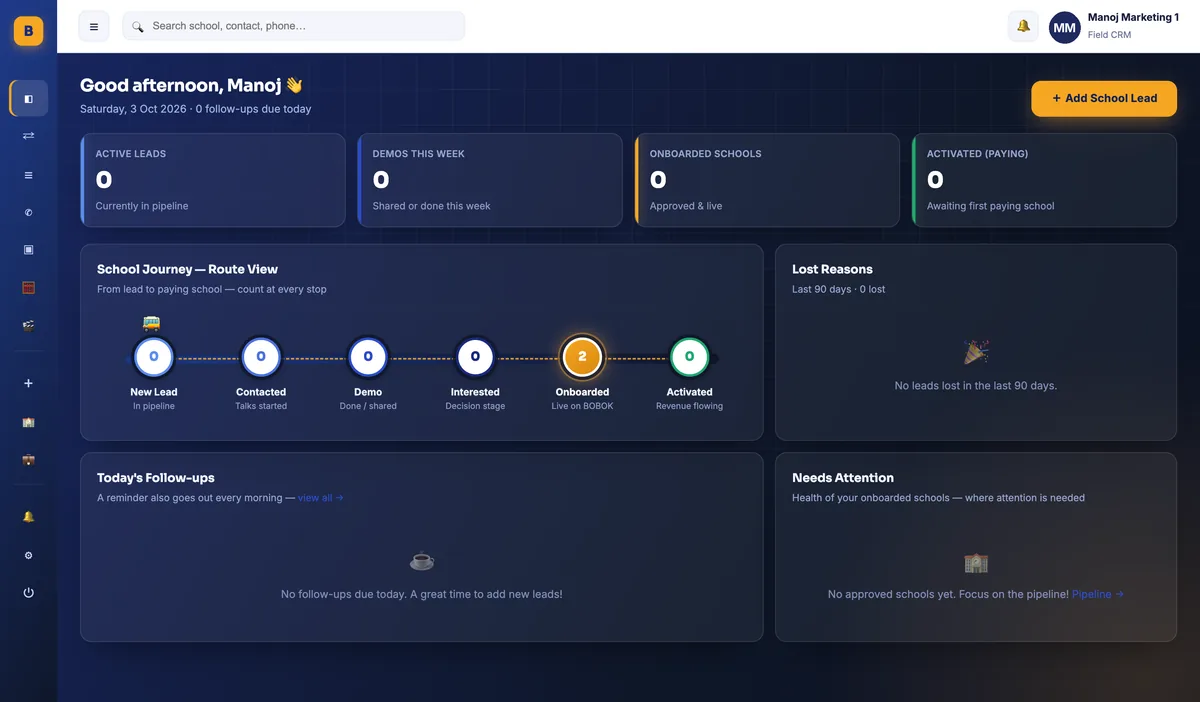Click the "Today's Follow-ups" heading
The height and width of the screenshot is (702, 1200).
tap(155, 478)
